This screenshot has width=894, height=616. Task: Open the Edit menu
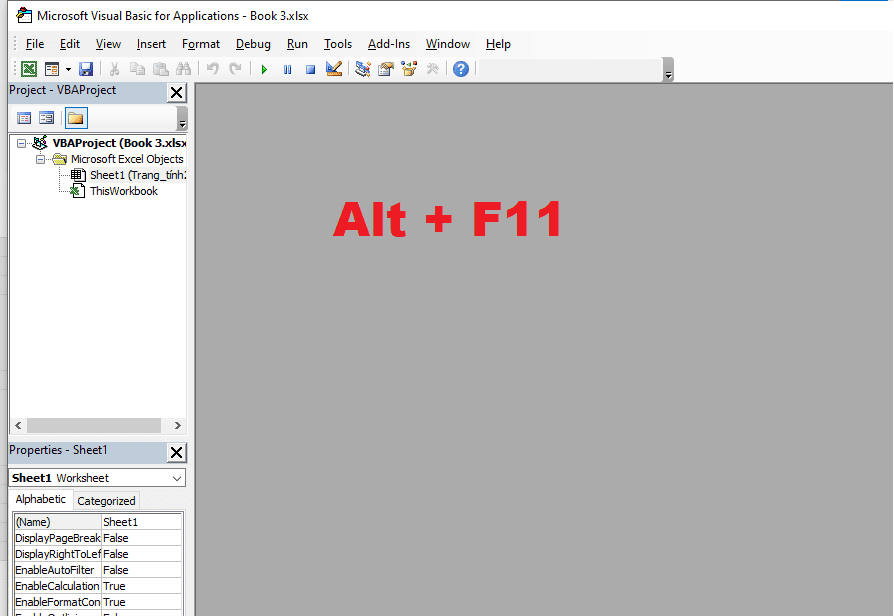pos(70,44)
